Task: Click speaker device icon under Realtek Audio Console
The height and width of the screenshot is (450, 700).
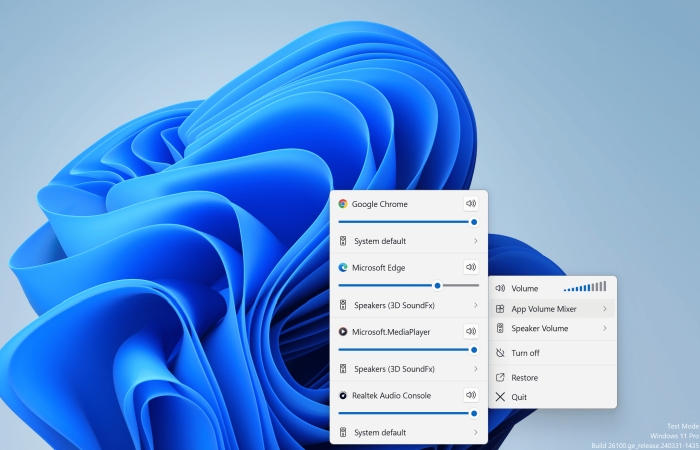Action: [343, 432]
